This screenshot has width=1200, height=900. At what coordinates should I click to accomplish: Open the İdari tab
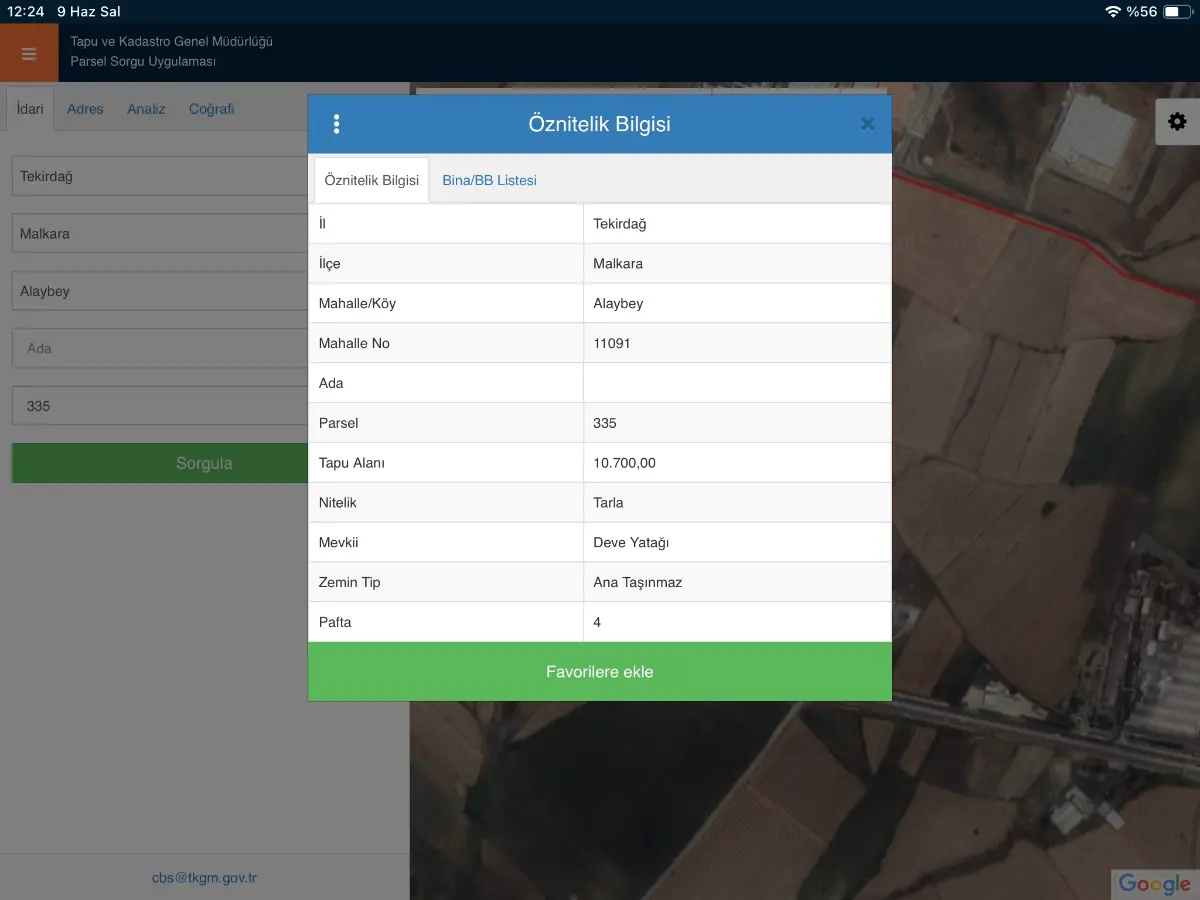[31, 109]
